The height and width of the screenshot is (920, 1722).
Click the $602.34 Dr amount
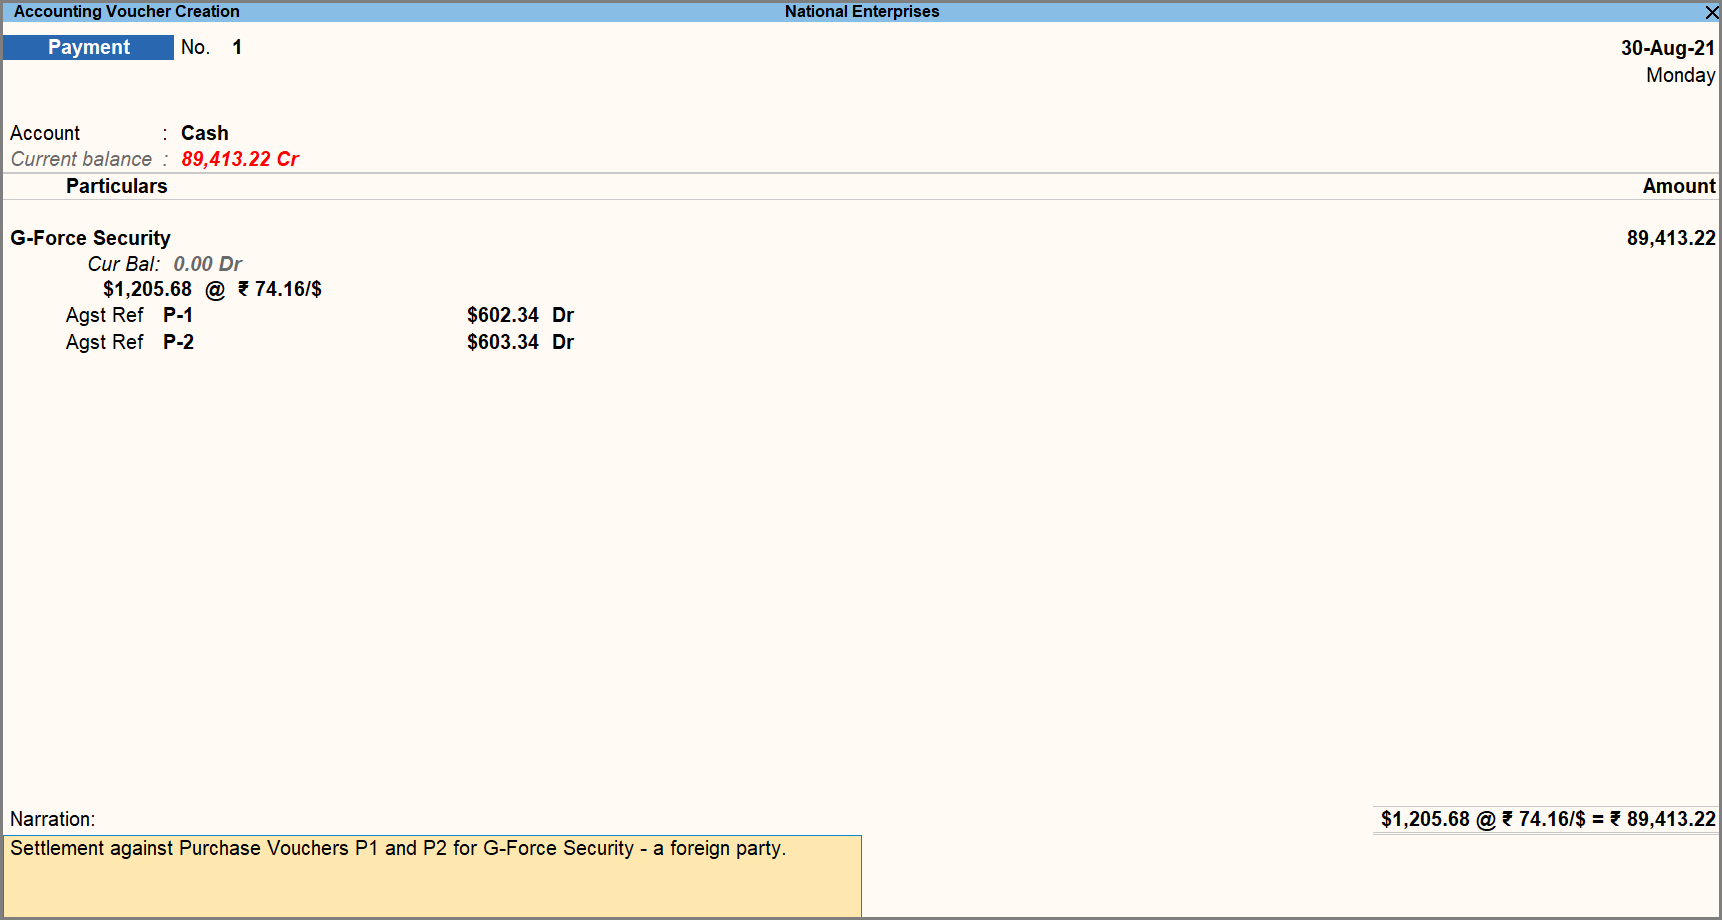tap(520, 315)
